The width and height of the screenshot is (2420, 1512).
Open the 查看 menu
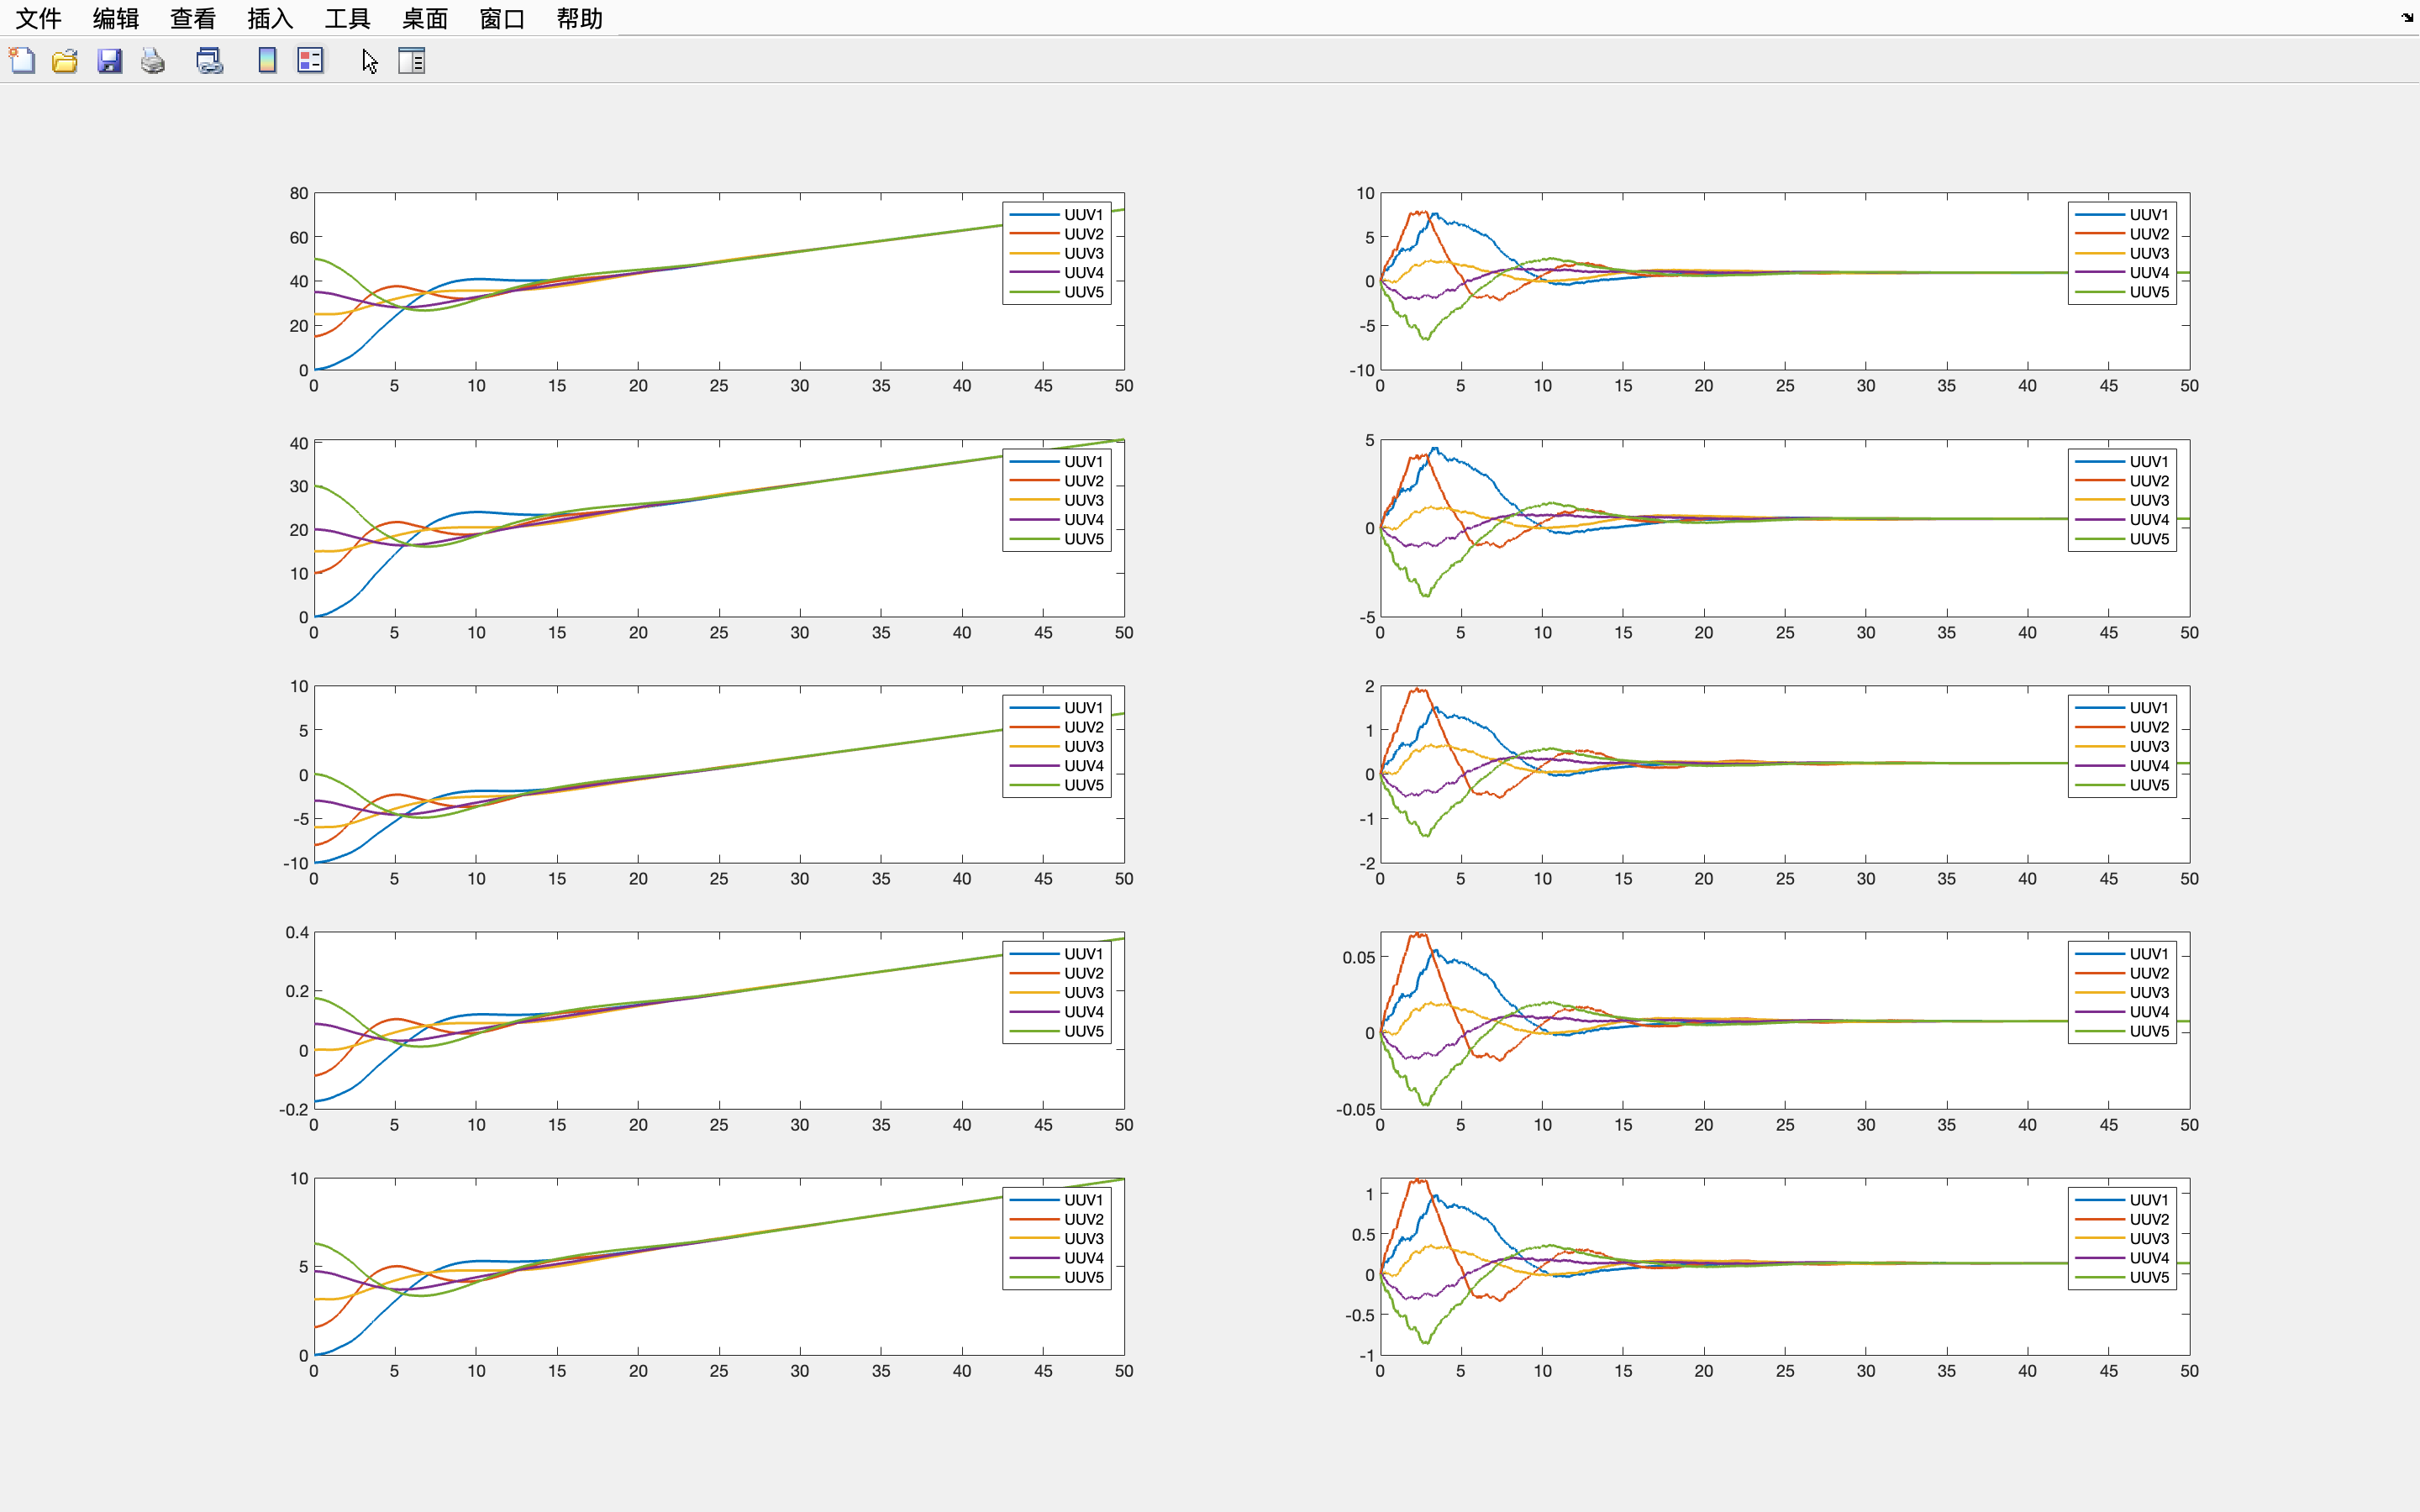193,18
